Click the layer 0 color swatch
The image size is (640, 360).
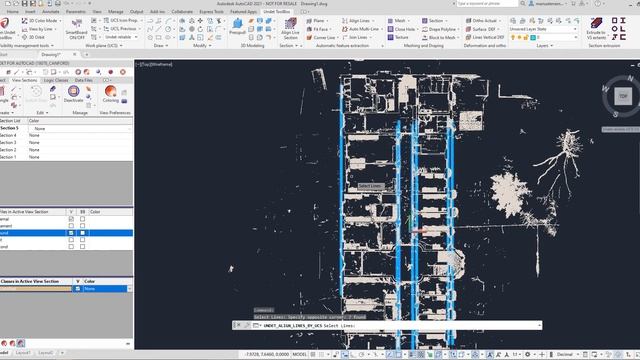click(533, 37)
